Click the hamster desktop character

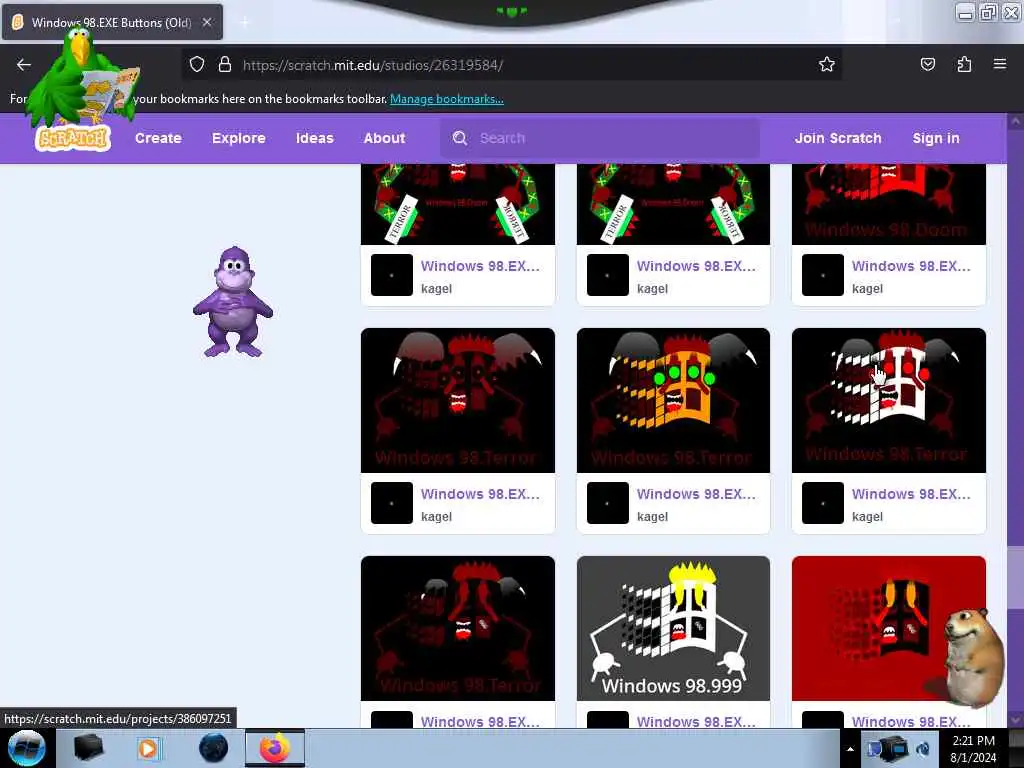click(975, 657)
